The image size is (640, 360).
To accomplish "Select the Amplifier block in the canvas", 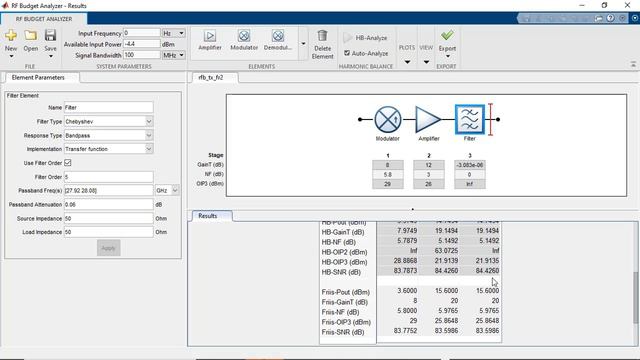I will (x=428, y=119).
